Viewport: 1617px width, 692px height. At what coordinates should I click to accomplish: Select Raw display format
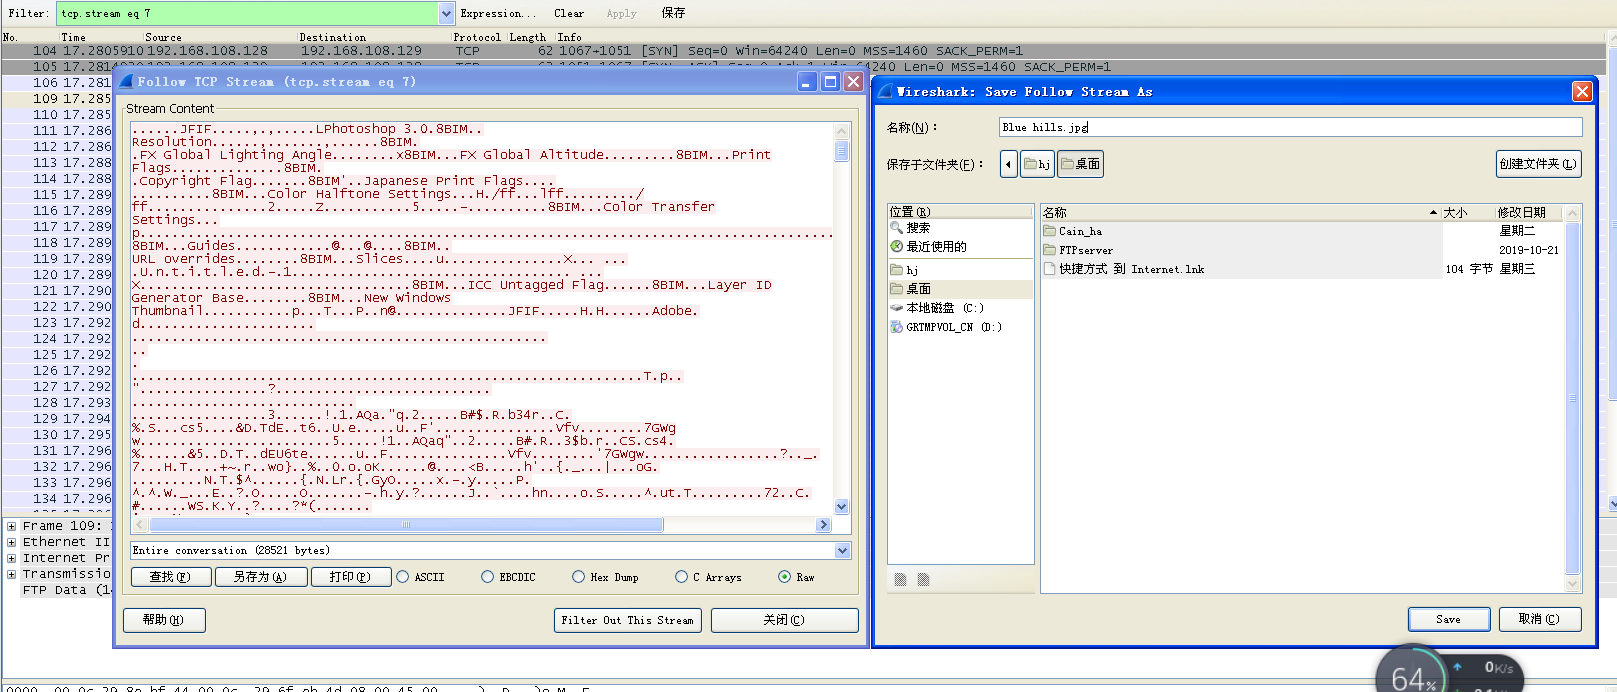(x=796, y=577)
